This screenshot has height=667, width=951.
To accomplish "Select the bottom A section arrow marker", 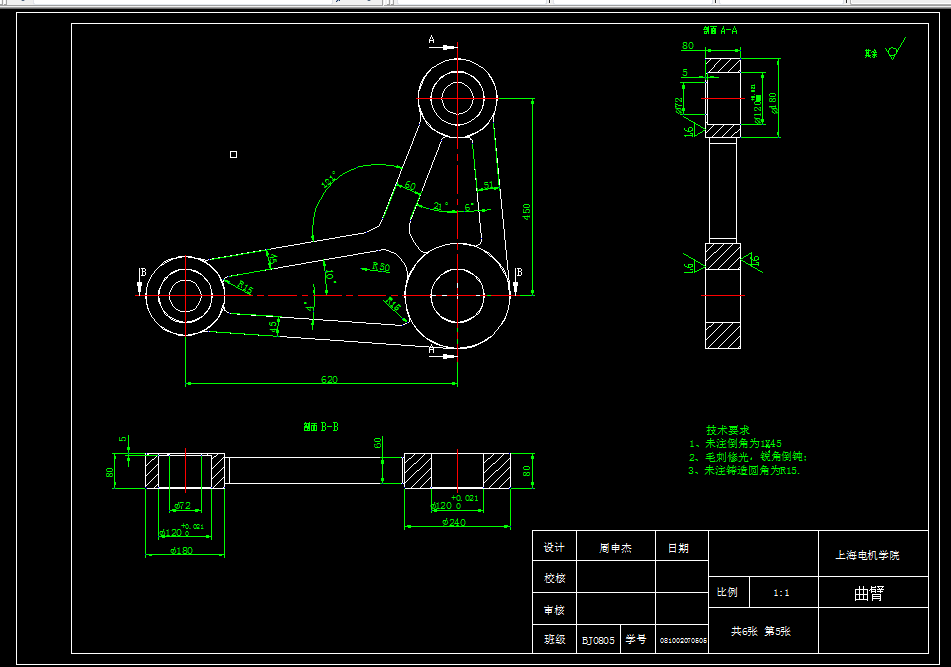I will [443, 353].
